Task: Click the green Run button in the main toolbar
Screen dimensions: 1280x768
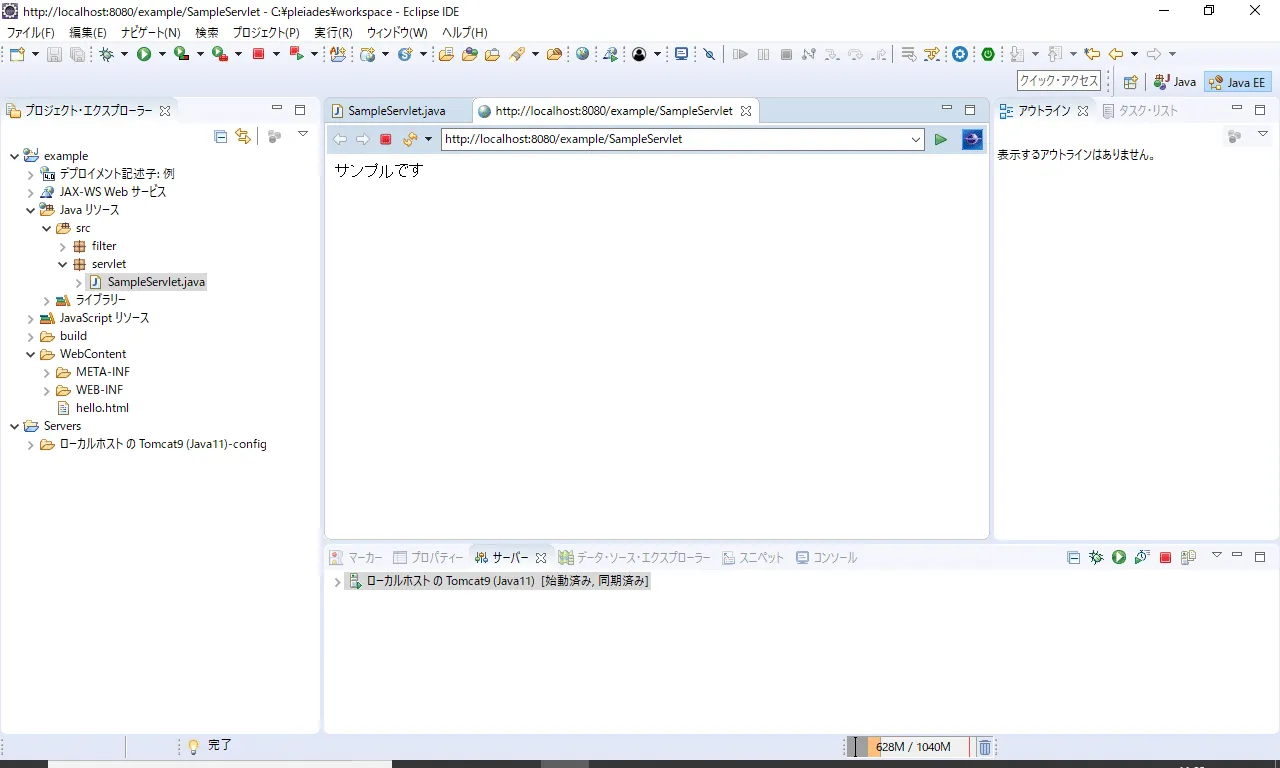Action: tap(144, 54)
